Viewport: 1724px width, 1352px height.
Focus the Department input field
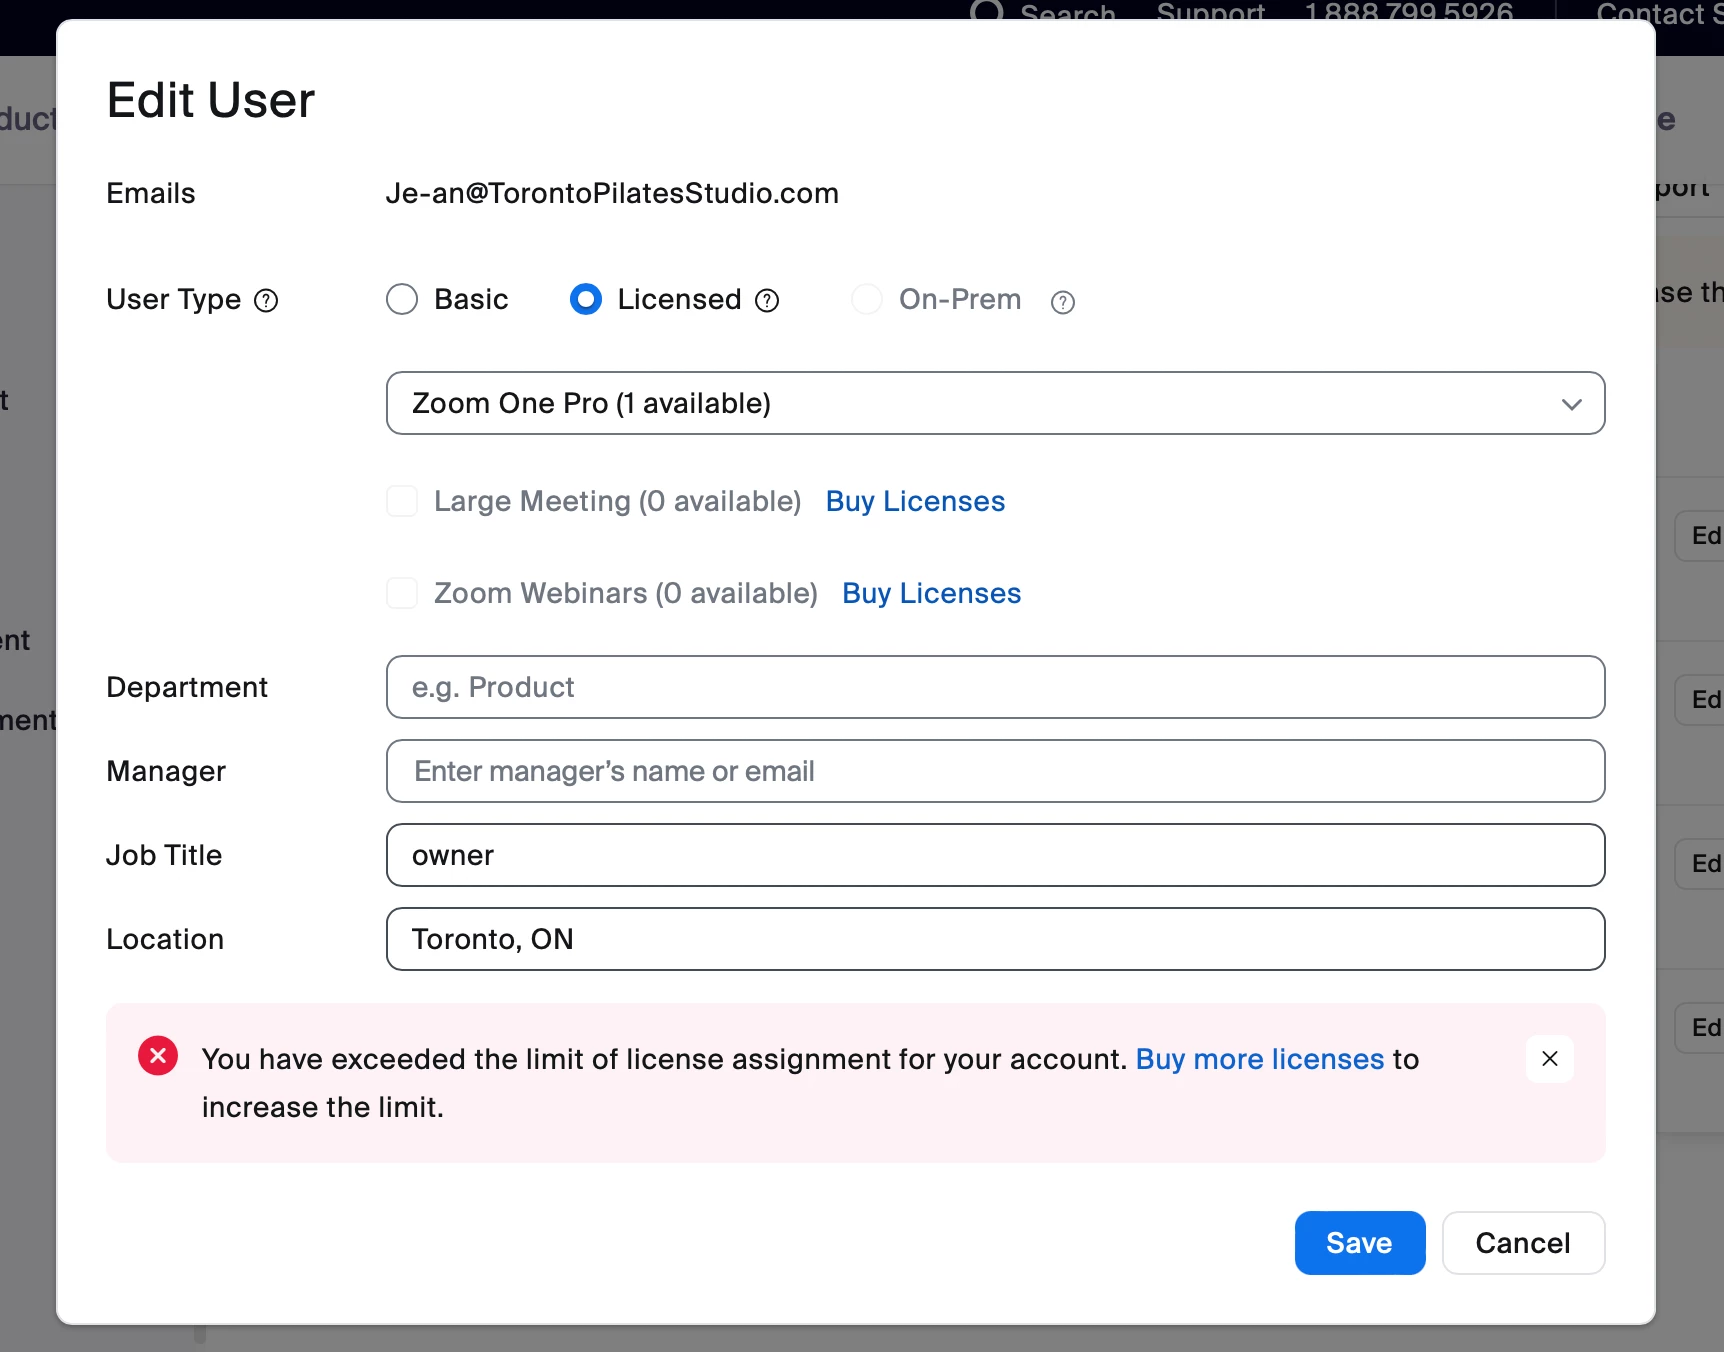[x=996, y=687]
